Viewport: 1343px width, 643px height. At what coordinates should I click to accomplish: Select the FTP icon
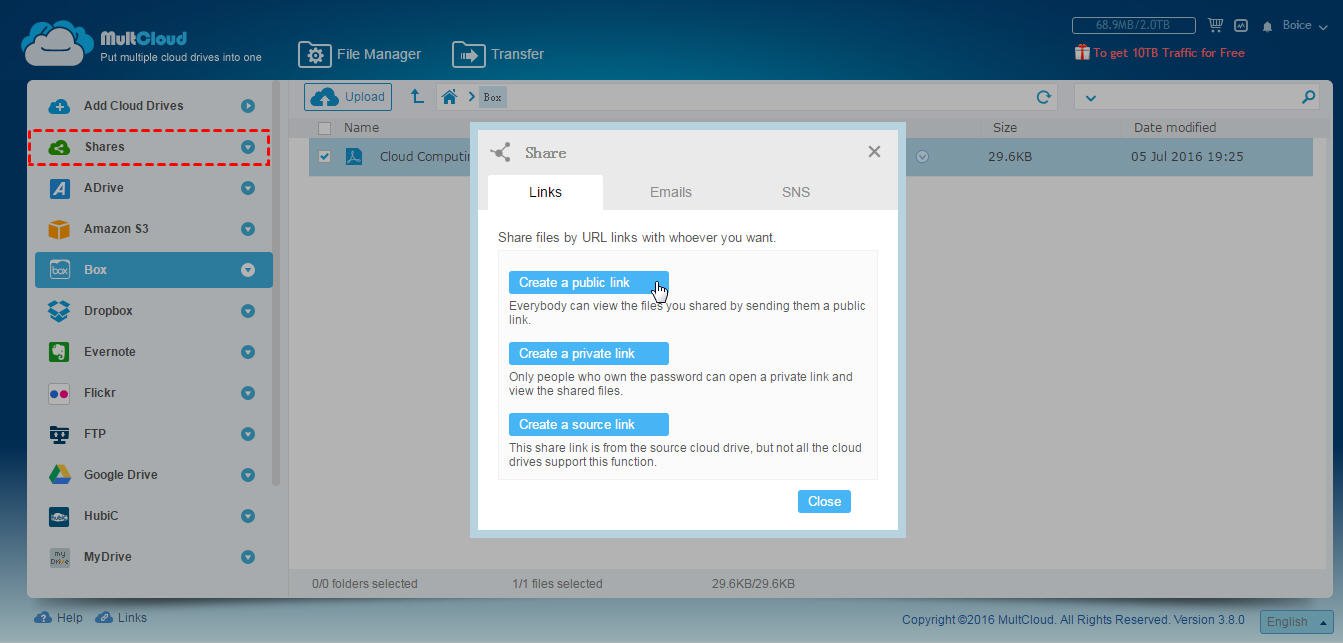tap(59, 434)
